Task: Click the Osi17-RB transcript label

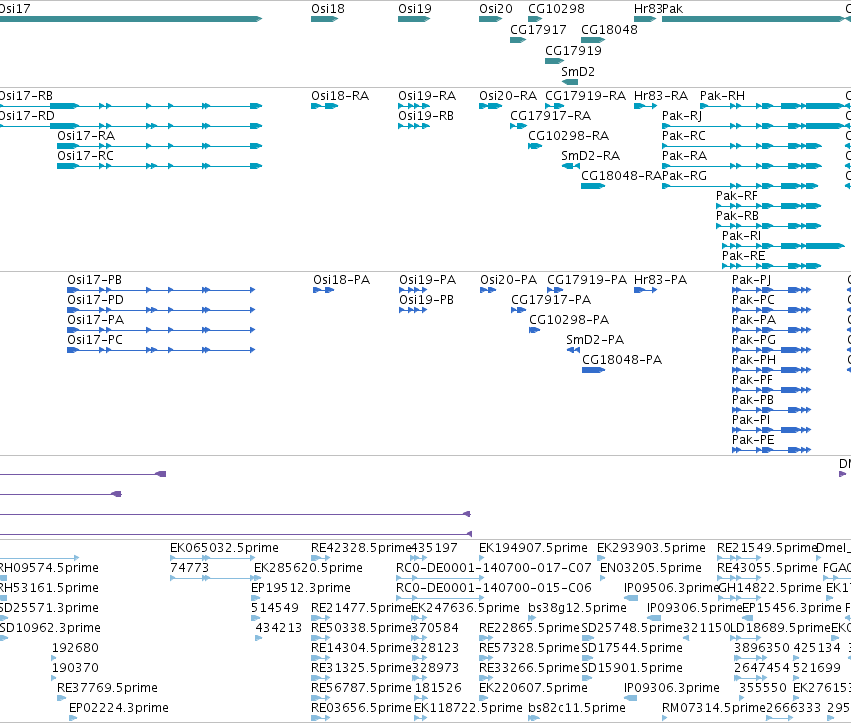Action: pos(26,96)
